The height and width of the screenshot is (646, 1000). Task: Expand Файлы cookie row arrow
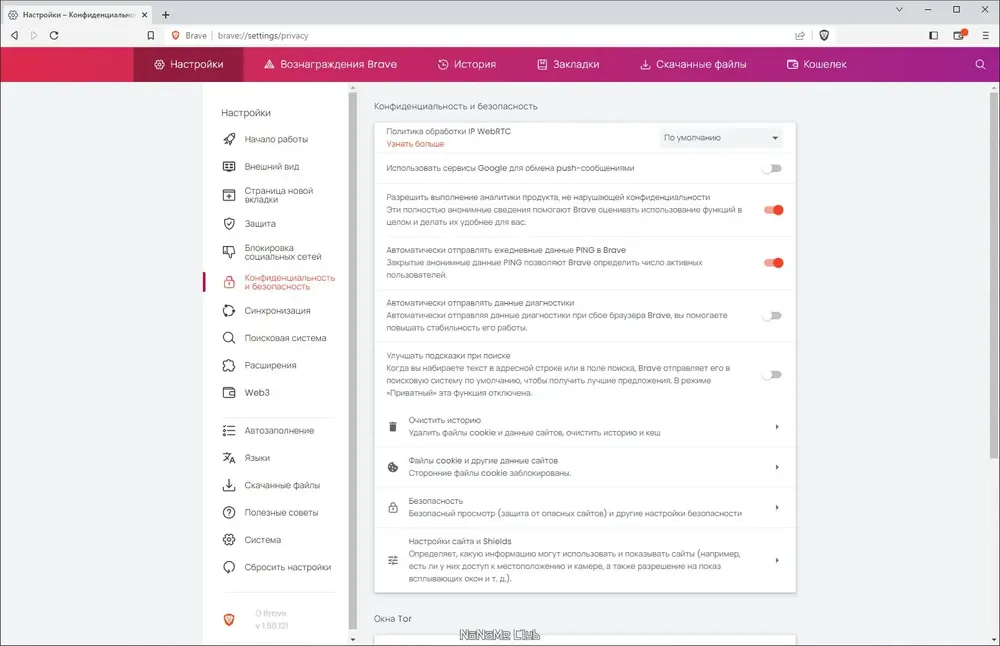tap(777, 467)
